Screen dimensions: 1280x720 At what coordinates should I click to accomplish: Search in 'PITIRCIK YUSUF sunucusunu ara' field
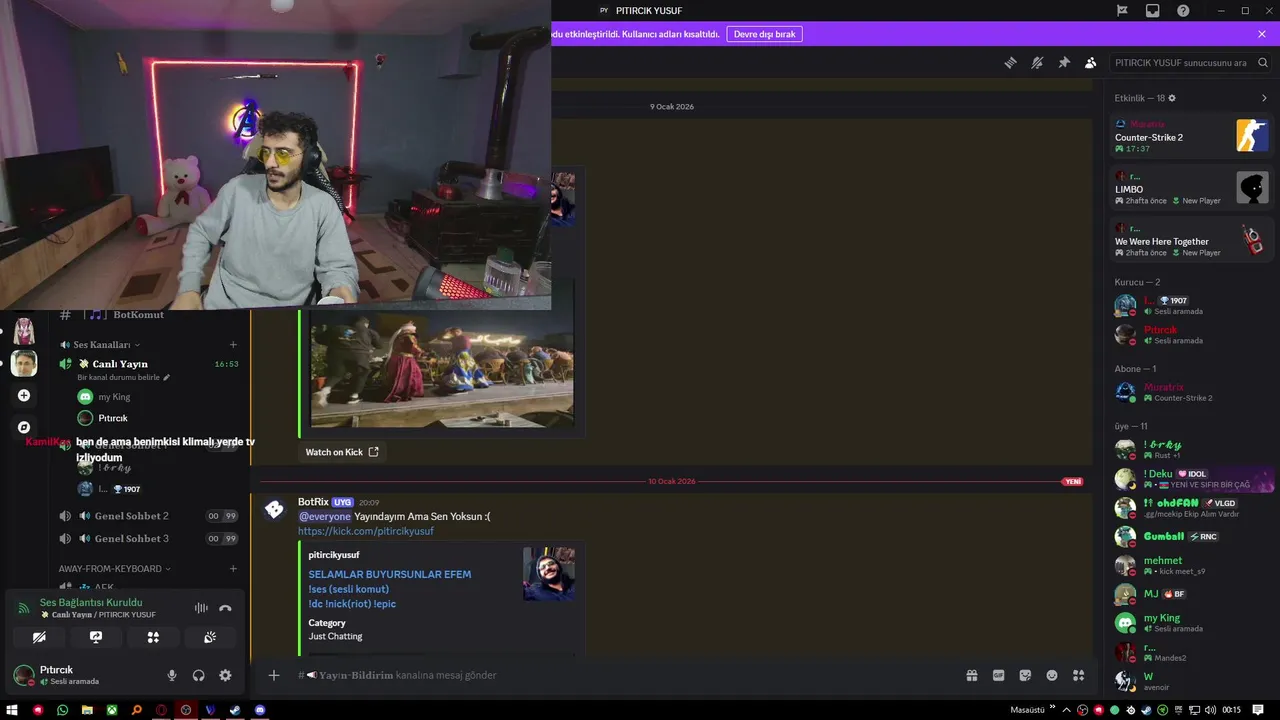pos(1189,62)
